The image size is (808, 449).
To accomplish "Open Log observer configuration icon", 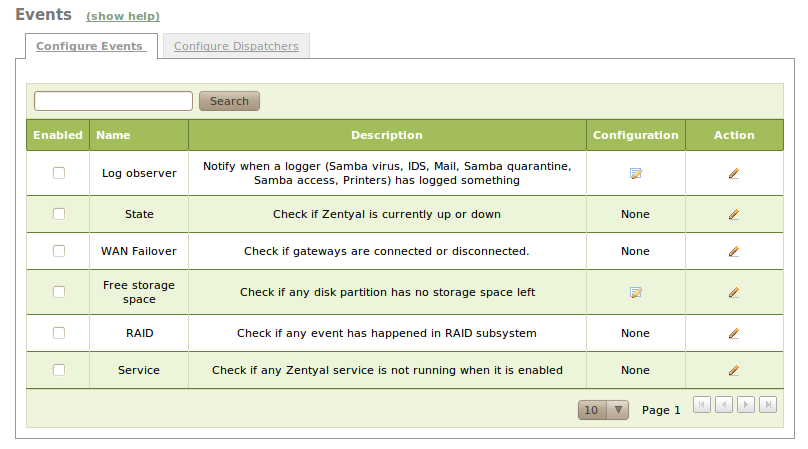I will (635, 173).
